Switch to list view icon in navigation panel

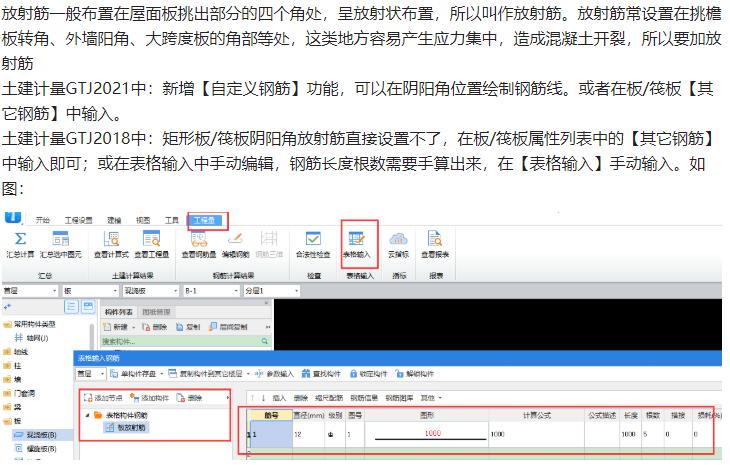point(71,306)
